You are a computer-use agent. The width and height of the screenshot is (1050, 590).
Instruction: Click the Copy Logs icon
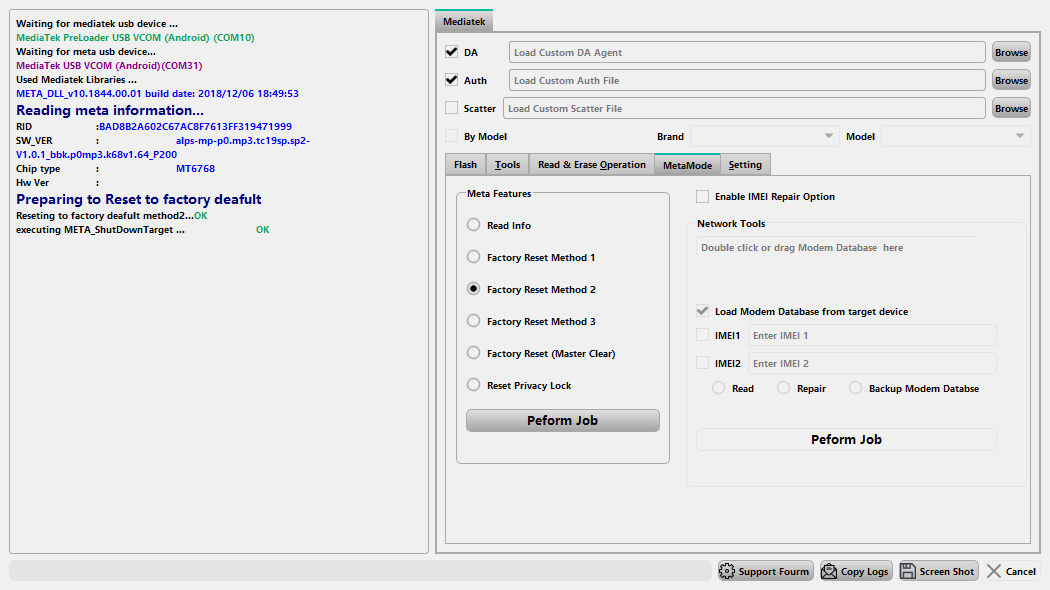829,571
